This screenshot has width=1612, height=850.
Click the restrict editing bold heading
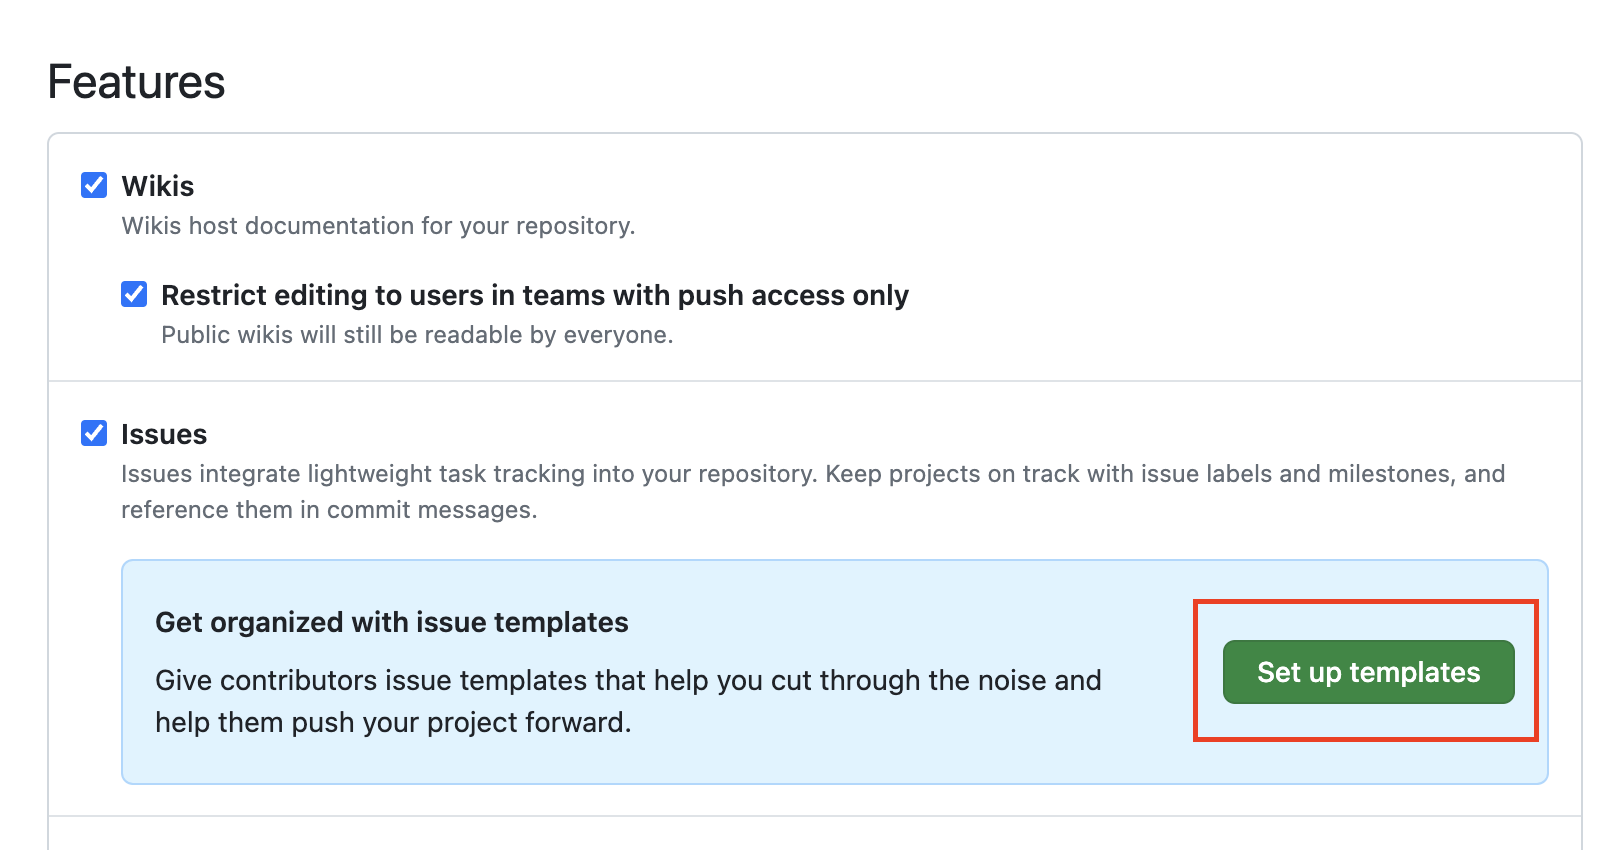536,294
